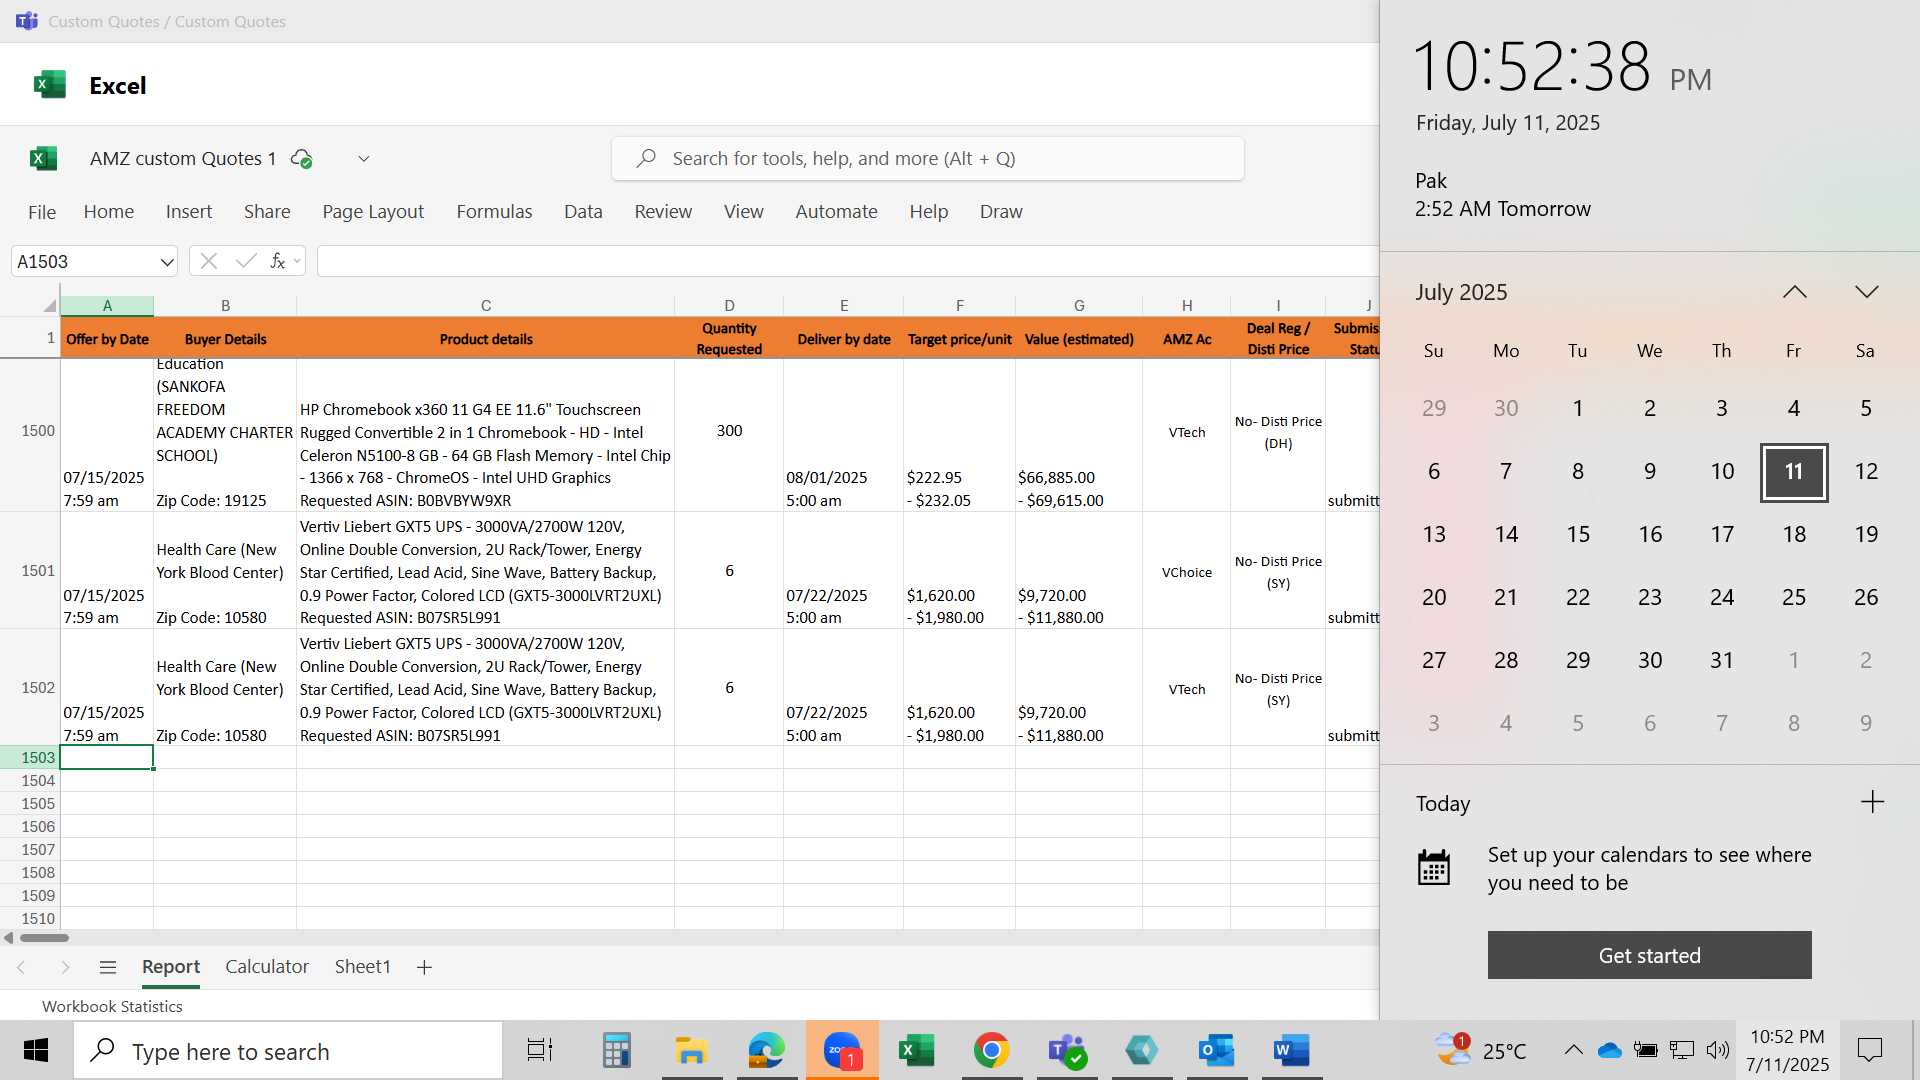1920x1080 pixels.
Task: Click the Quantity Requested 300 cell
Action: click(729, 431)
